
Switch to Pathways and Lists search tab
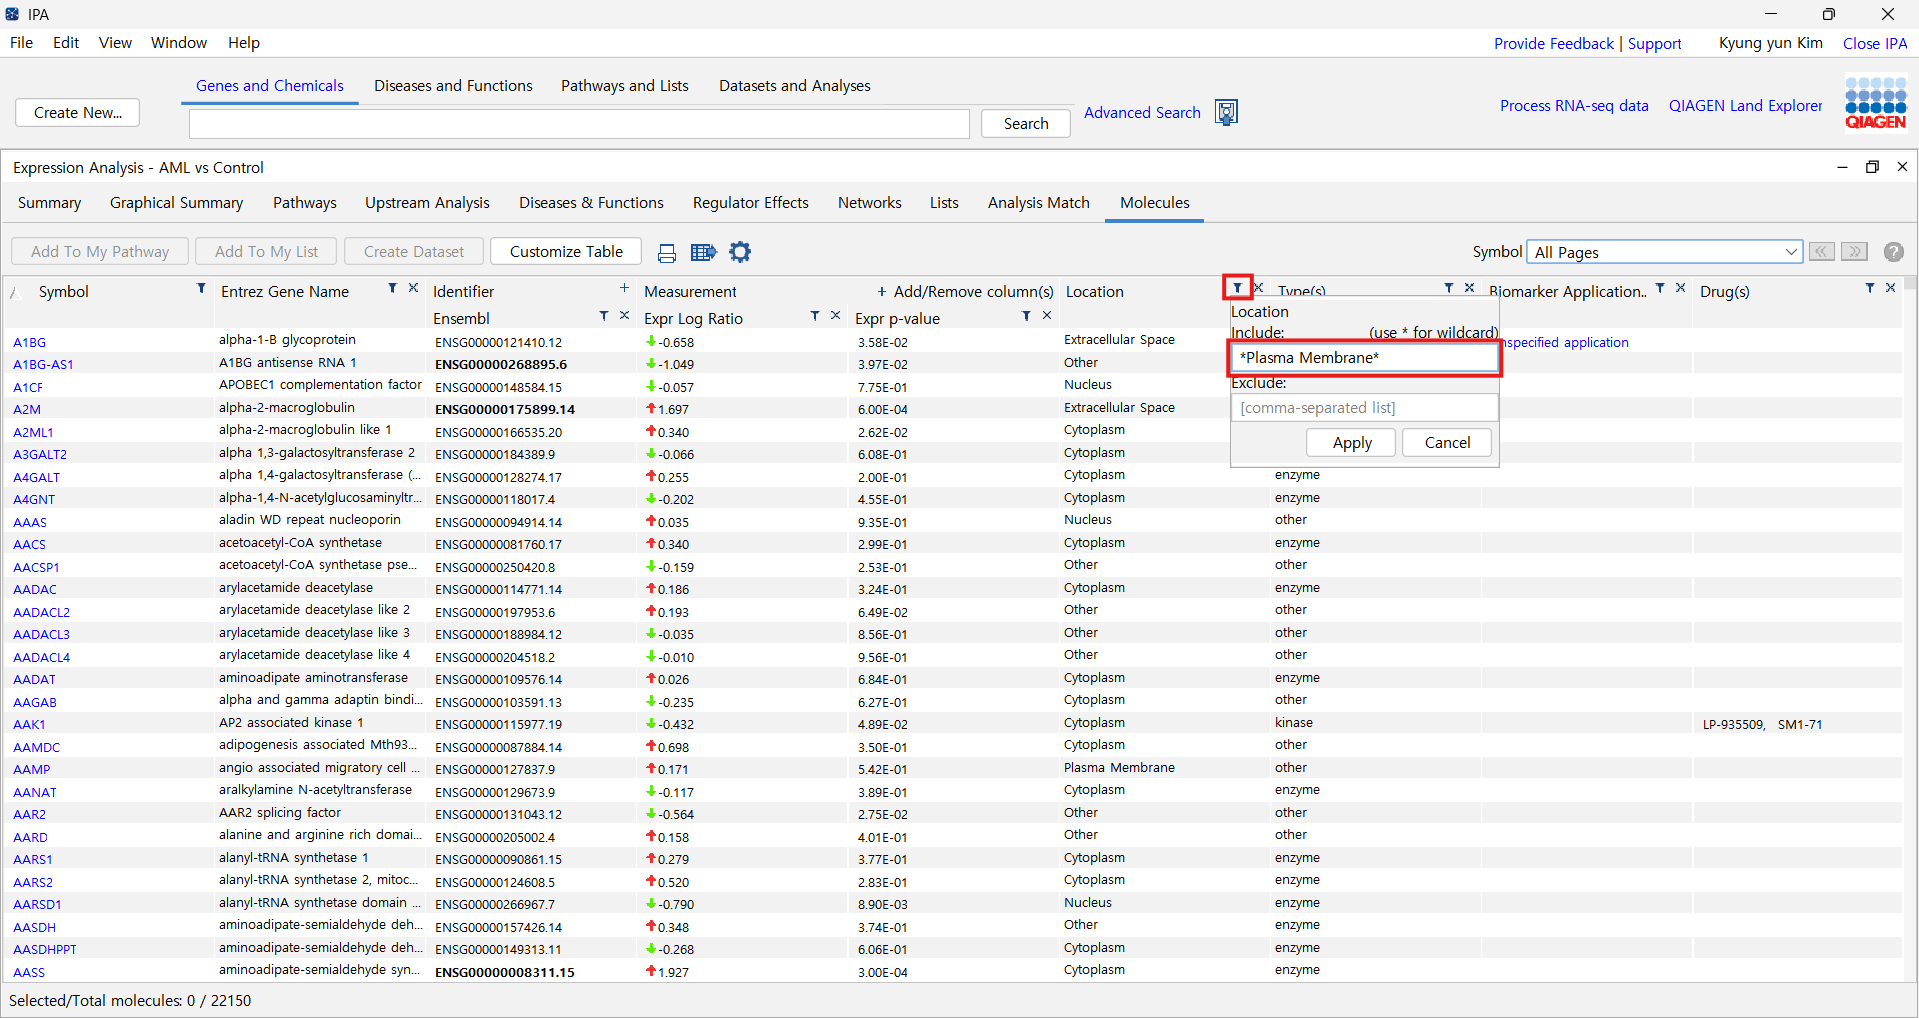625,86
